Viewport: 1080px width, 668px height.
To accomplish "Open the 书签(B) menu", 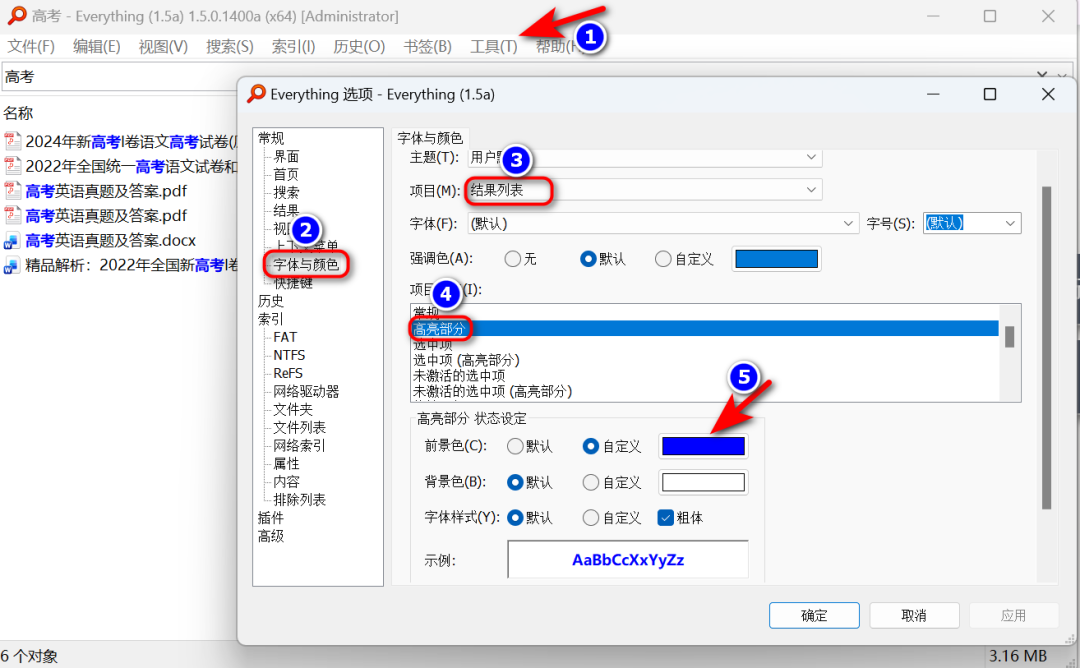I will 427,46.
